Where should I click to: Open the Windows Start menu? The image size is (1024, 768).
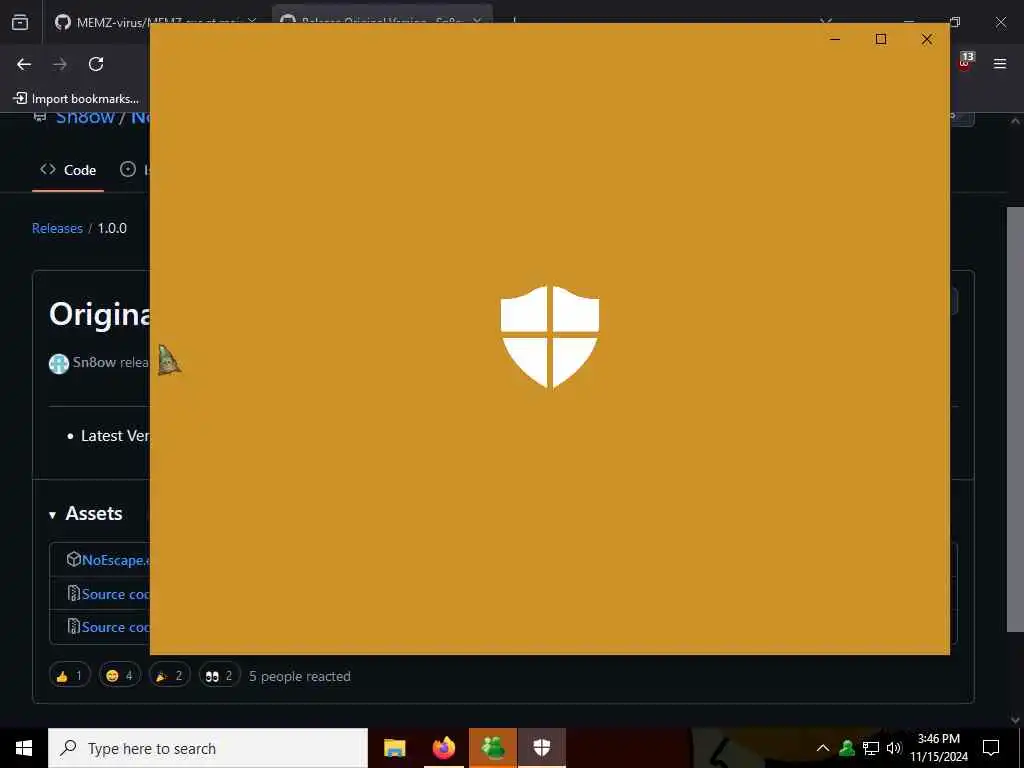[x=24, y=748]
